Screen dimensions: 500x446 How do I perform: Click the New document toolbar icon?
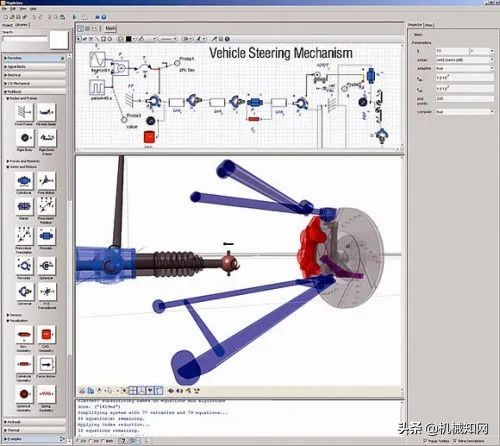pos(5,17)
